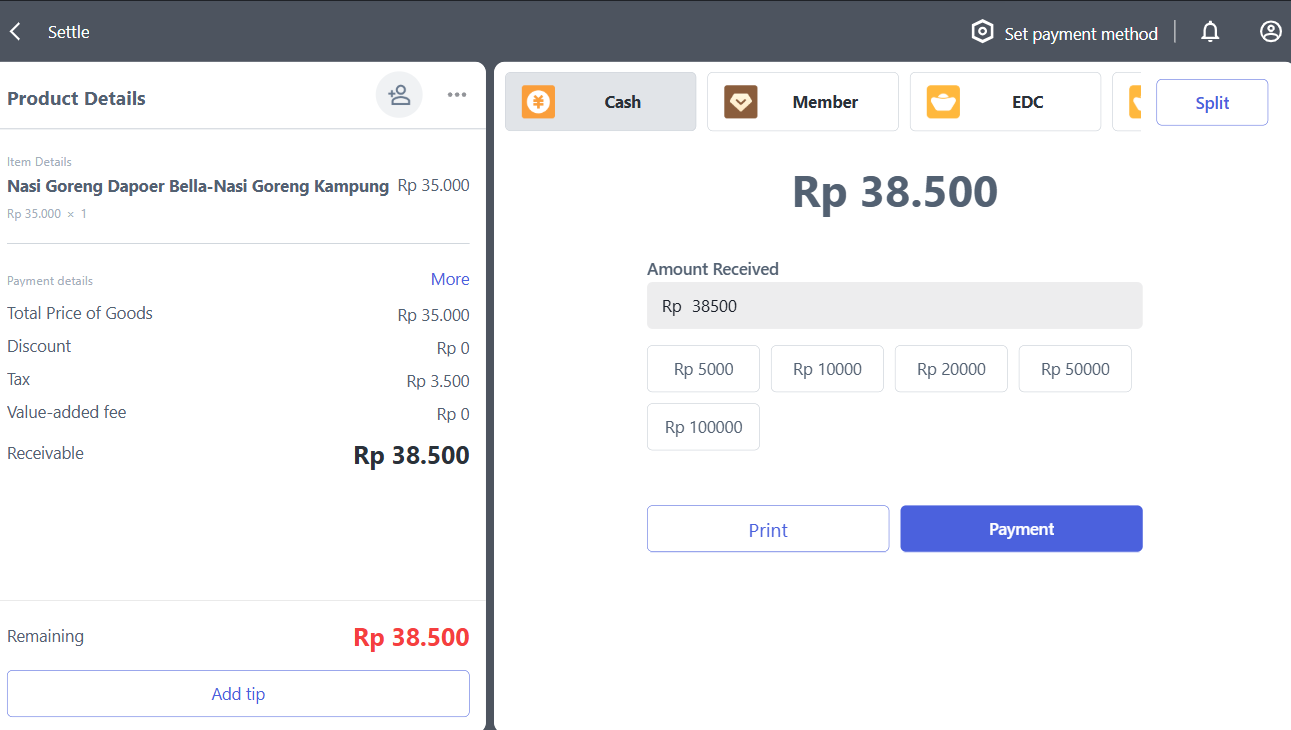Select the Rp 5000 quick amount
The image size is (1291, 730).
(703, 369)
